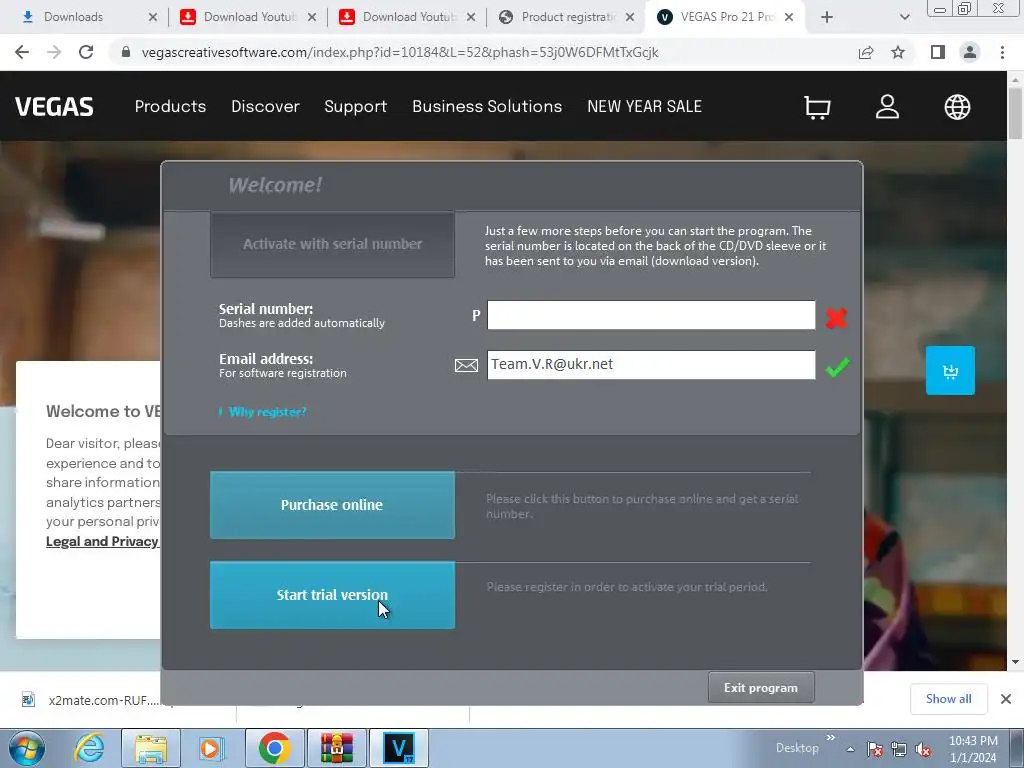Click the VEGAS logo
The image size is (1024, 768).
pyautogui.click(x=54, y=106)
